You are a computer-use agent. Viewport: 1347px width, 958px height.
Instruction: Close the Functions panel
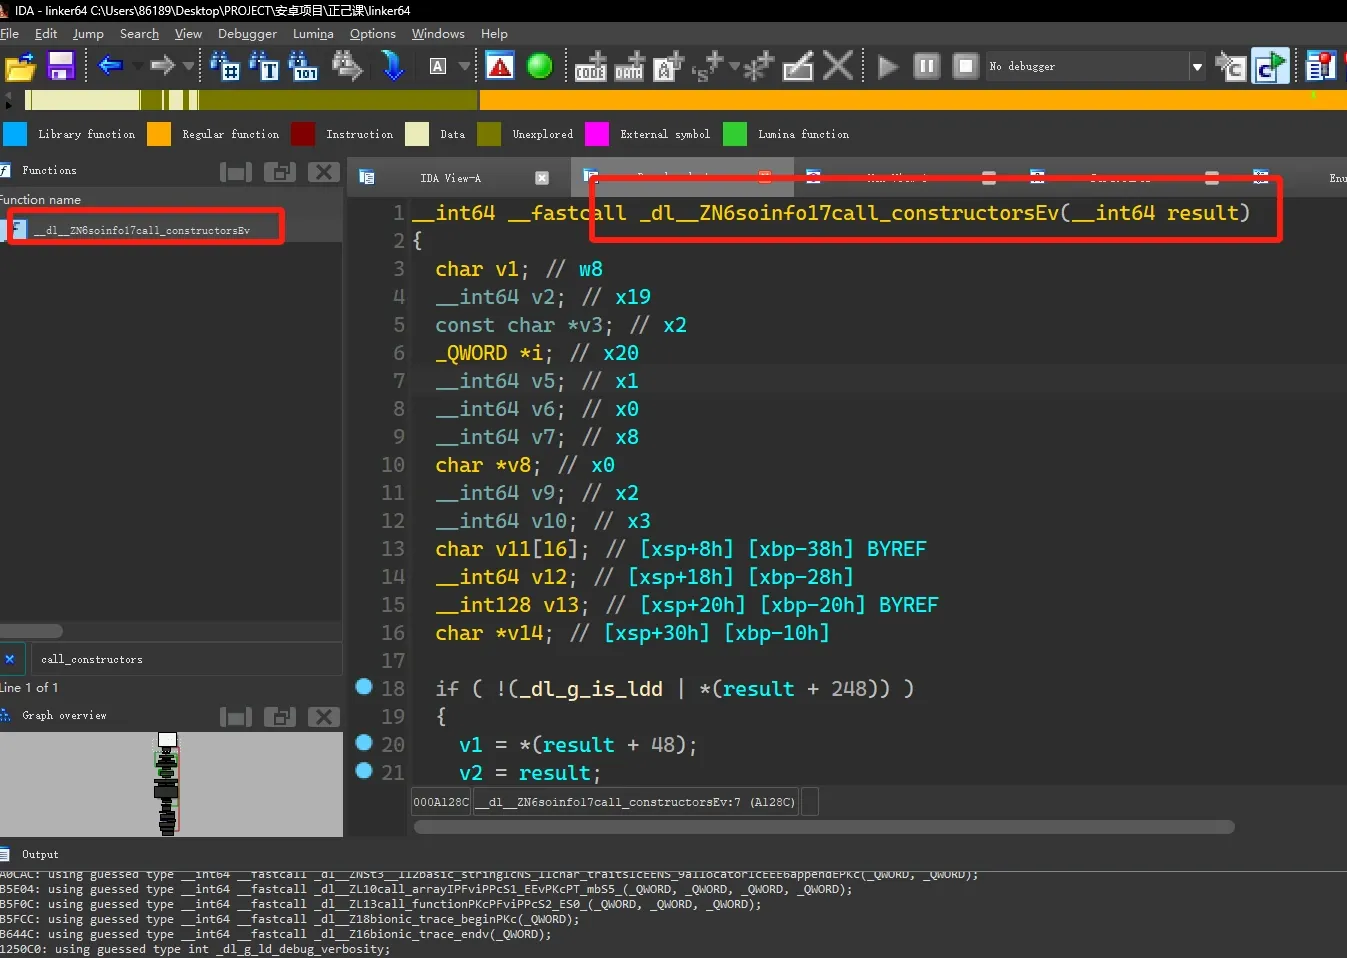coord(323,172)
